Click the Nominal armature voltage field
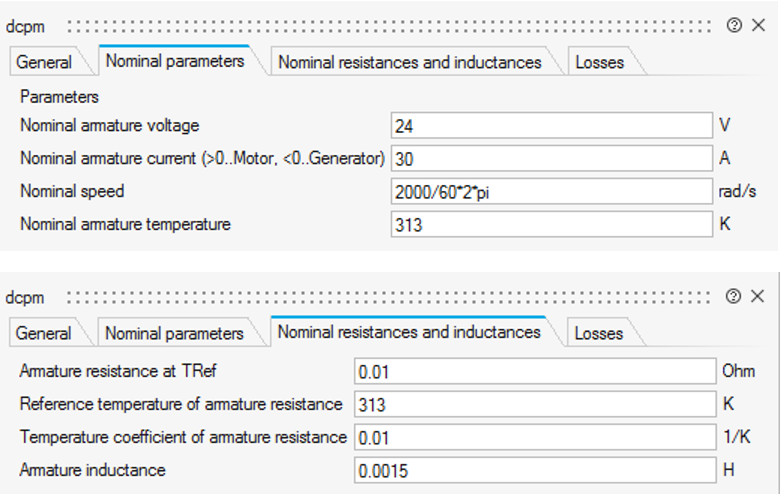This screenshot has width=784, height=498. pos(550,126)
